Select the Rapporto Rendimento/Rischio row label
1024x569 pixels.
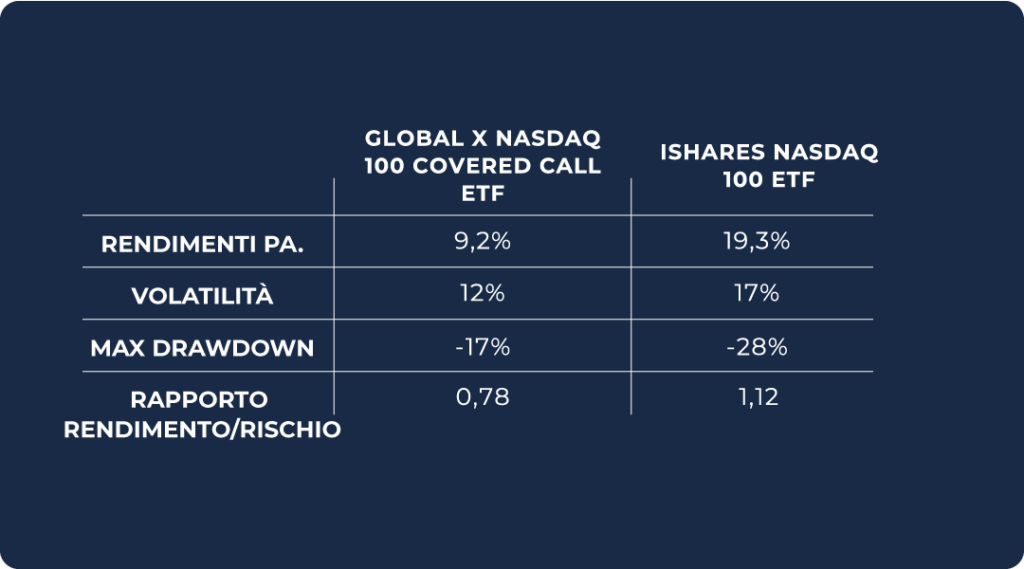pos(202,414)
